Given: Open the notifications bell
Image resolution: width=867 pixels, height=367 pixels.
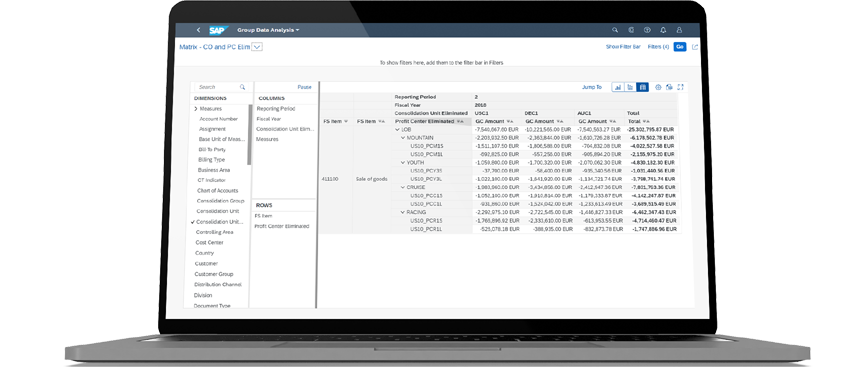Looking at the screenshot, I should pos(663,30).
